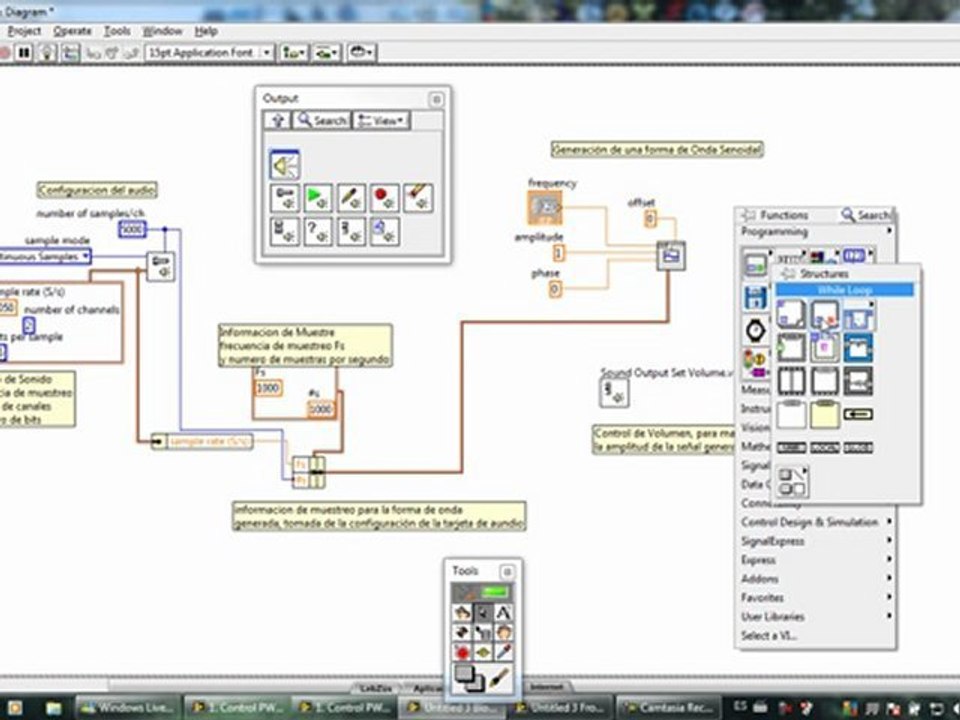Viewport: 960px width, 720px height.
Task: Pin the Tools palette with thumbtack
Action: tap(507, 572)
